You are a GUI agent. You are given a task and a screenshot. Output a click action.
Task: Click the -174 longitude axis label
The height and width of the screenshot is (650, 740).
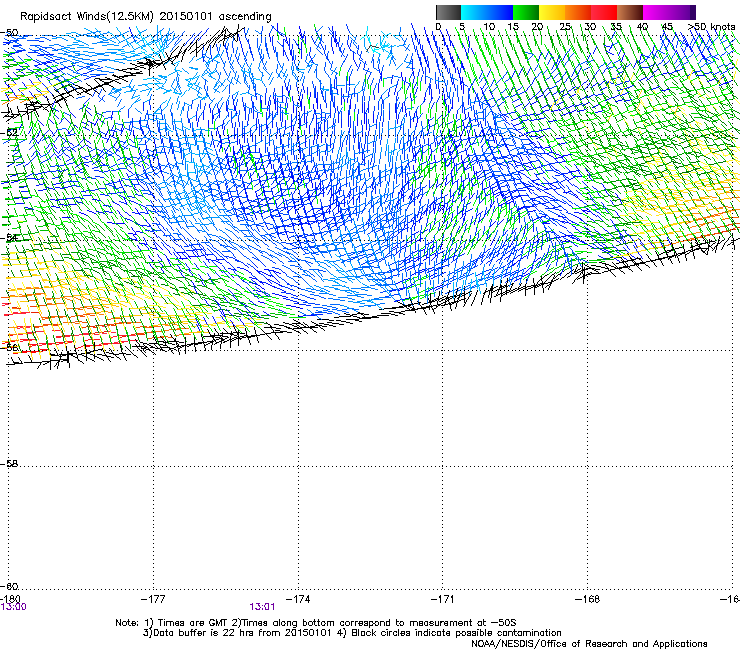298,599
